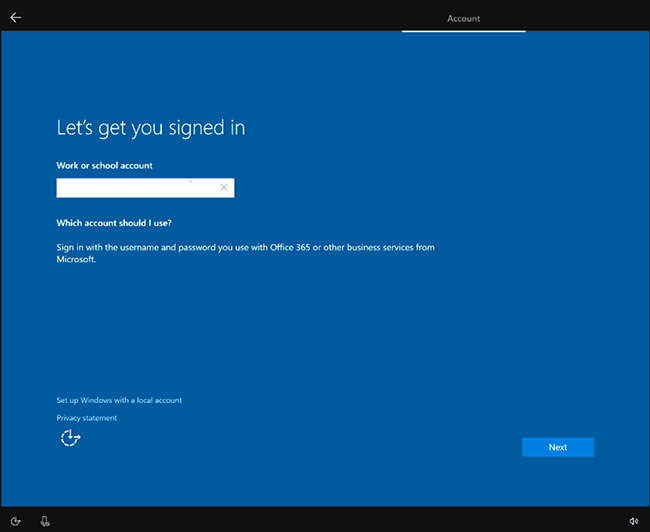Click "Which account should I use?" text
This screenshot has width=650, height=532.
114,223
